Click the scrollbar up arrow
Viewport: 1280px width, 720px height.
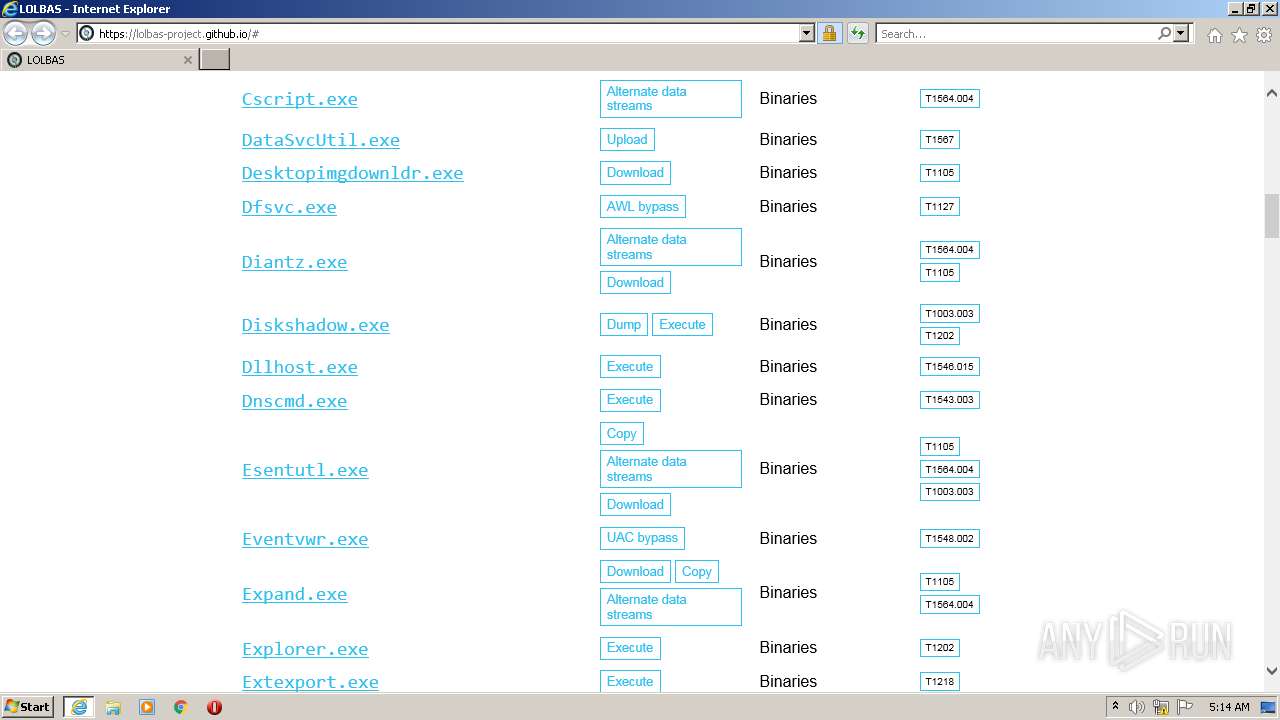click(x=1271, y=93)
